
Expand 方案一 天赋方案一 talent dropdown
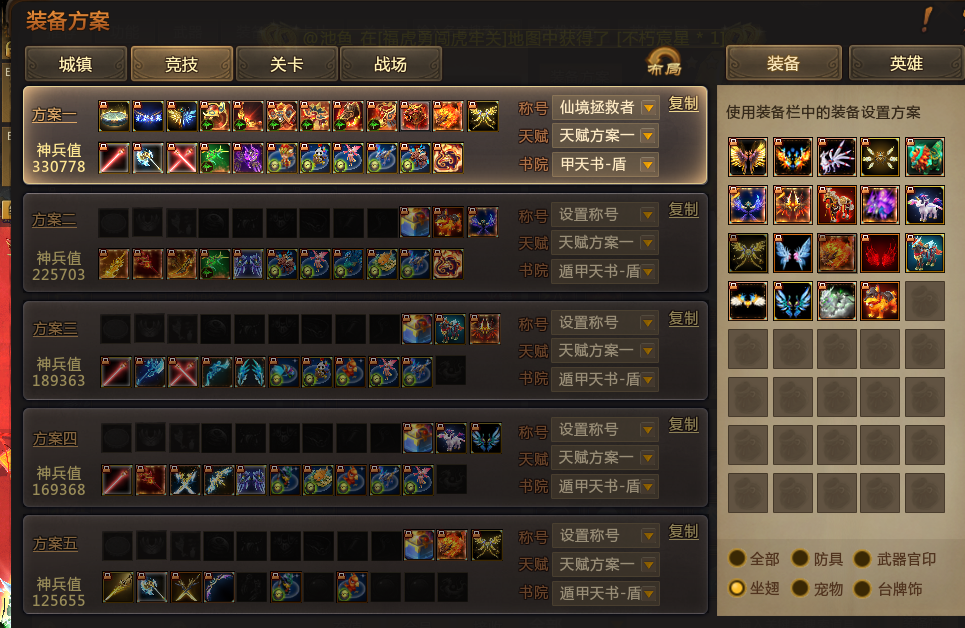click(606, 135)
